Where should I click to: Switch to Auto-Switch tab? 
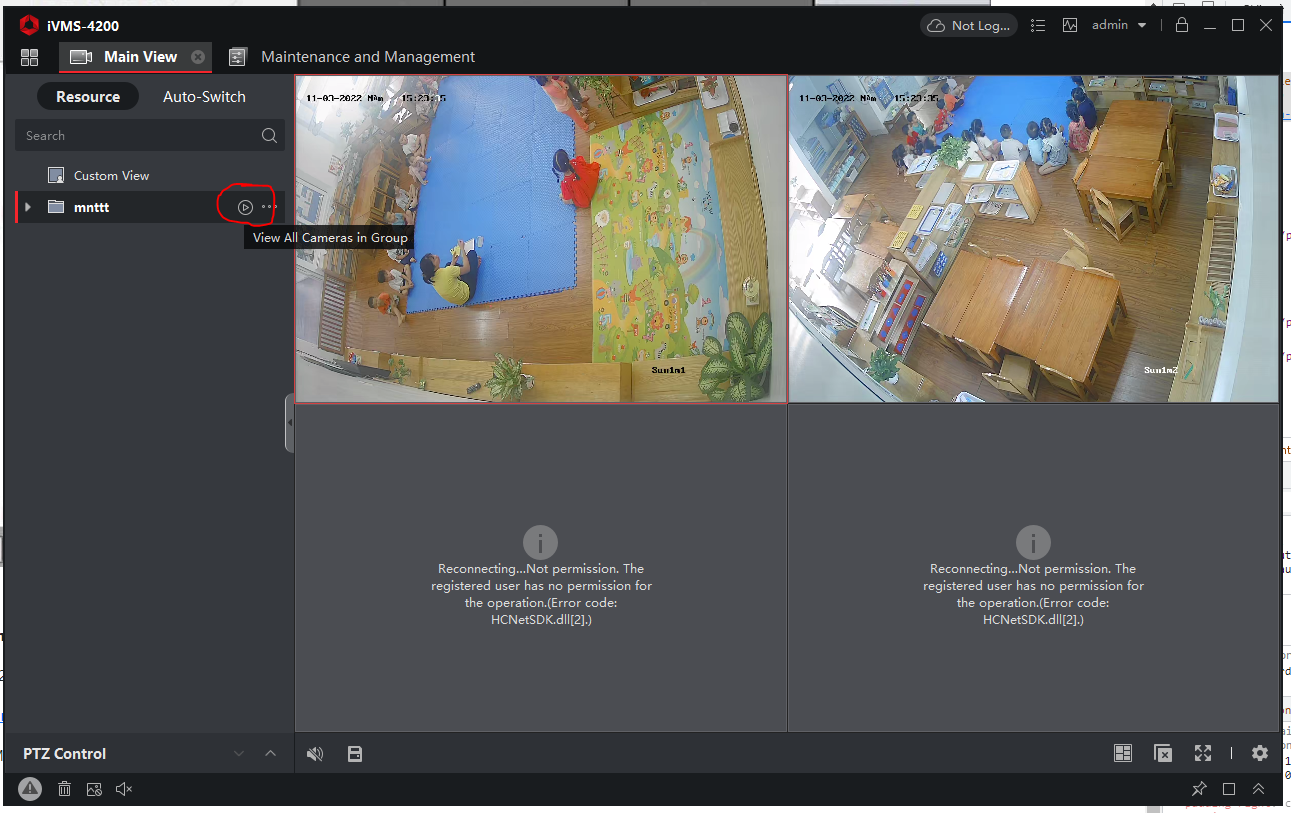[204, 97]
